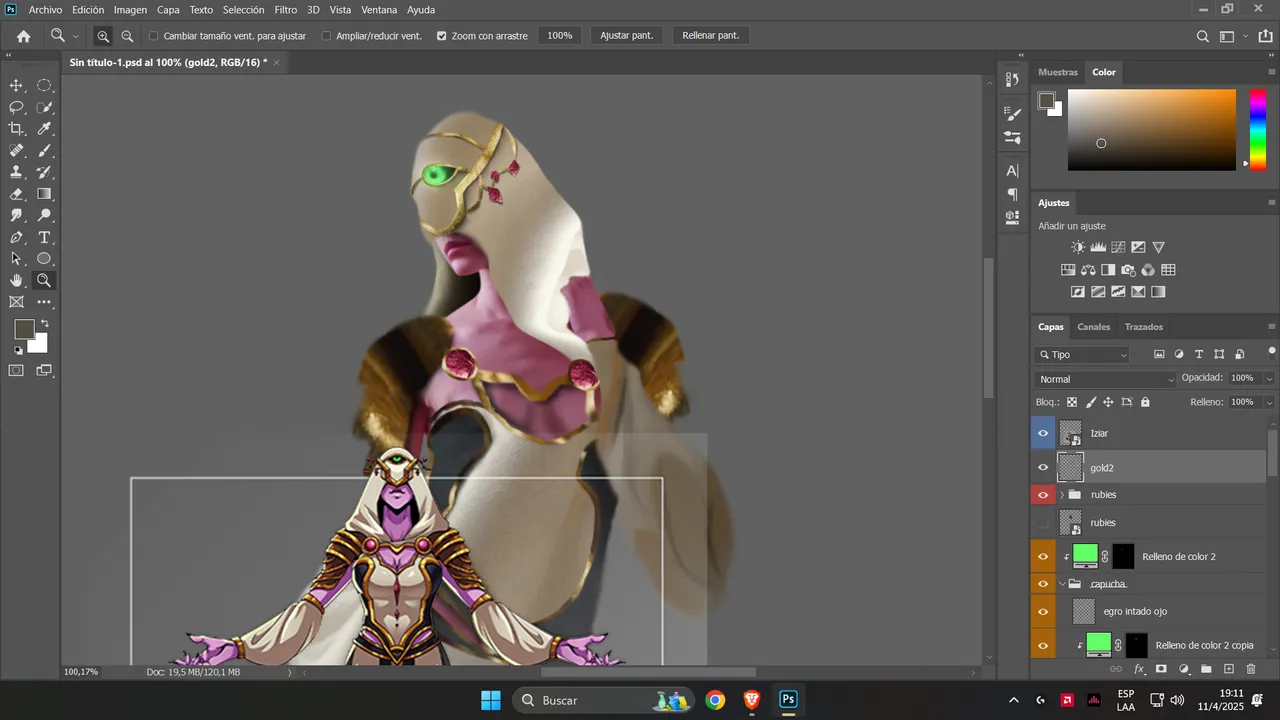Uncheck Zoom con arrastre option

click(x=441, y=36)
